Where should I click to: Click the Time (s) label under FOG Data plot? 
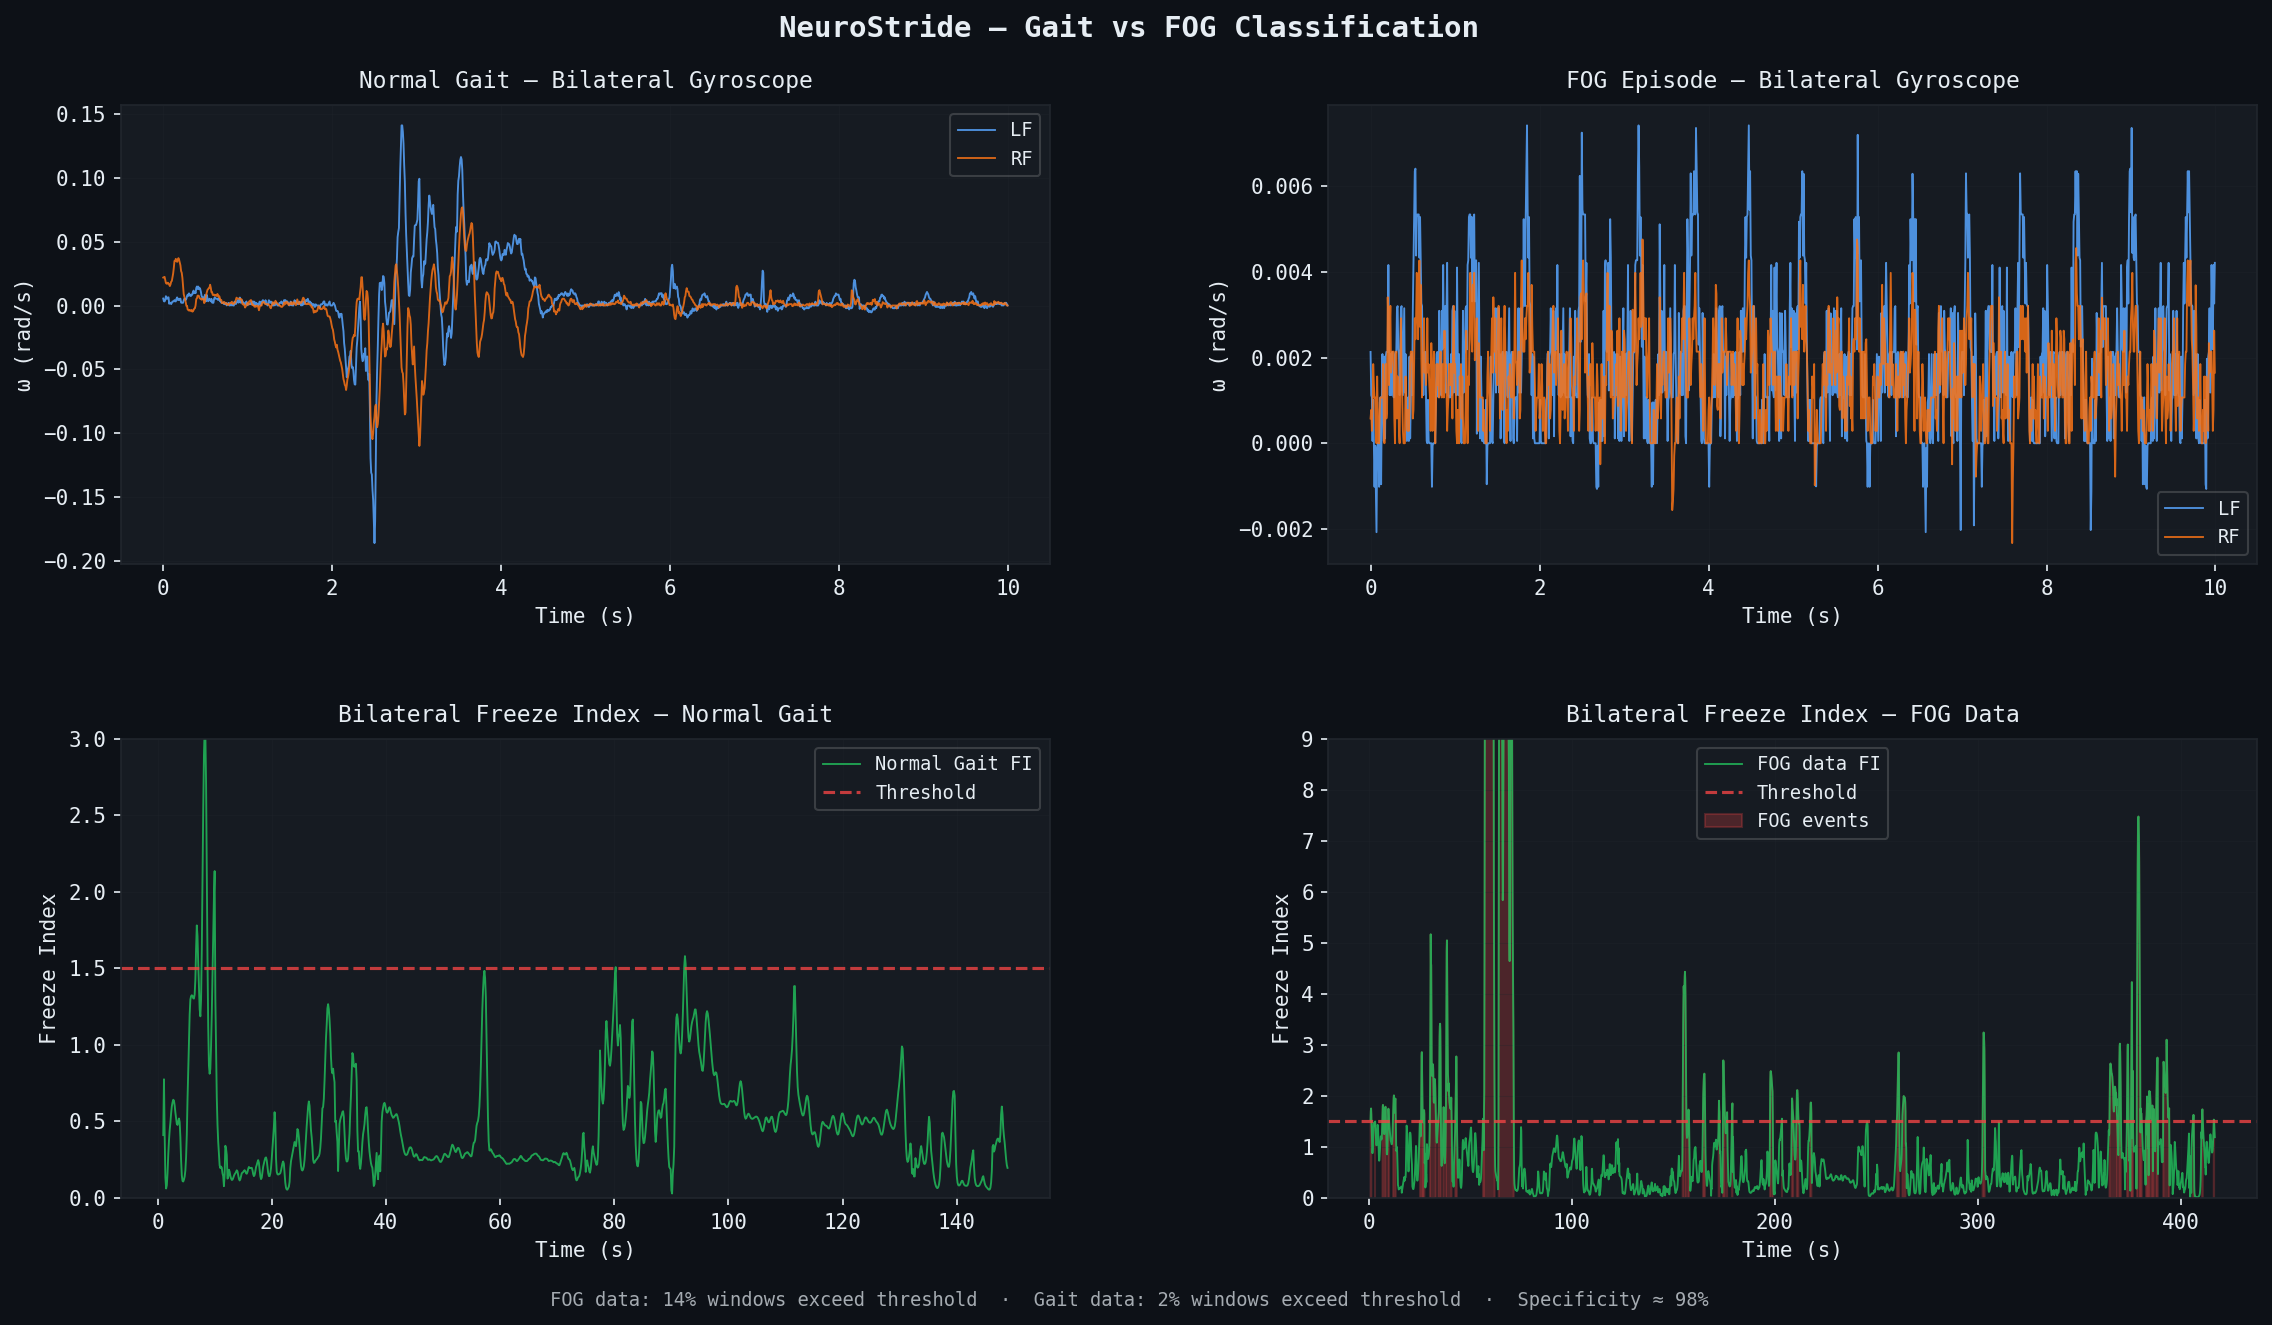pyautogui.click(x=1791, y=1250)
